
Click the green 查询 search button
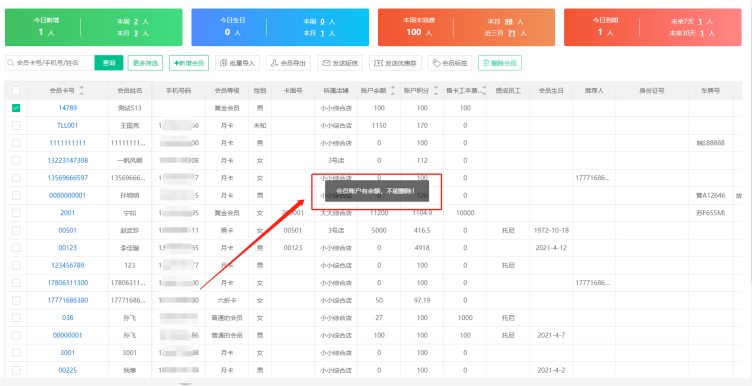tap(109, 63)
